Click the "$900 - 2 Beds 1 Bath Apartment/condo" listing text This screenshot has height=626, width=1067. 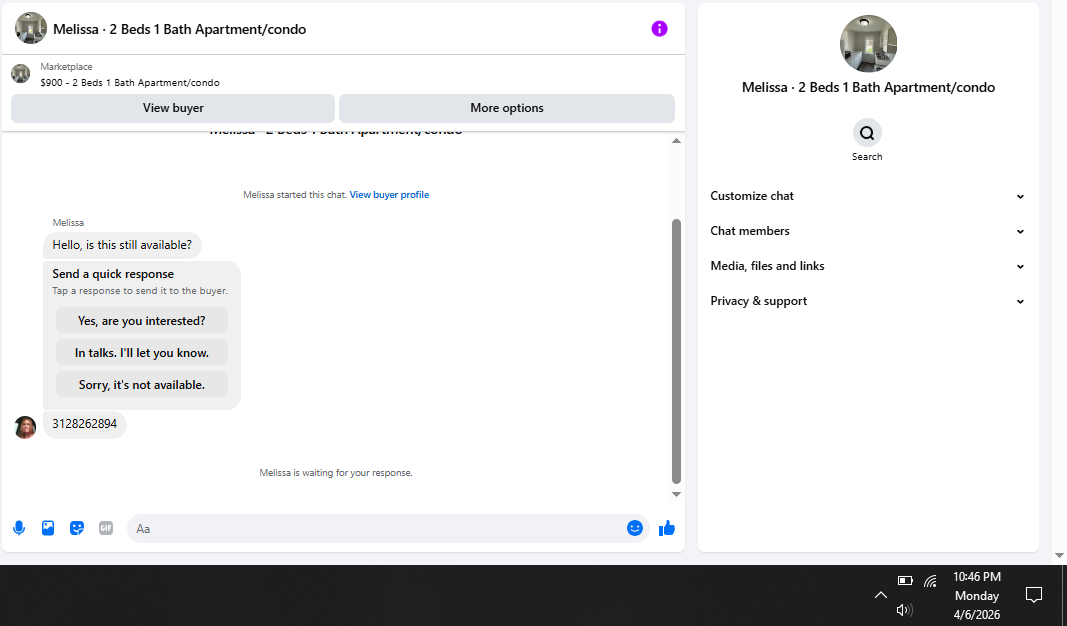click(130, 83)
